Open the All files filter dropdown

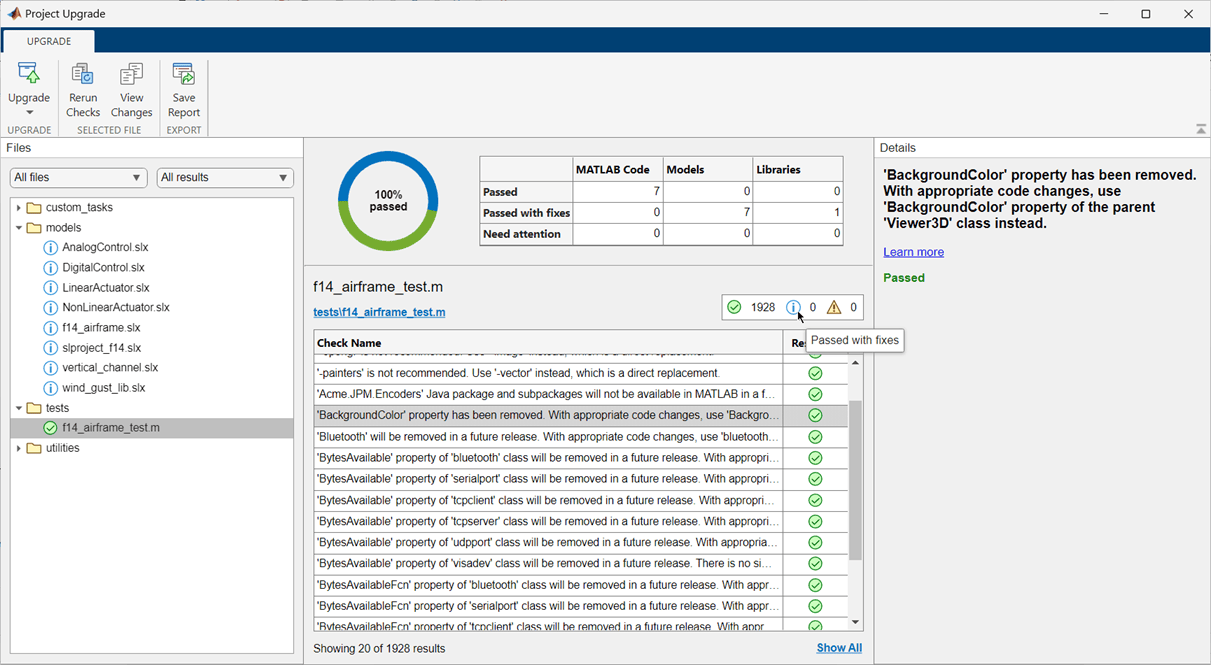pyautogui.click(x=79, y=177)
